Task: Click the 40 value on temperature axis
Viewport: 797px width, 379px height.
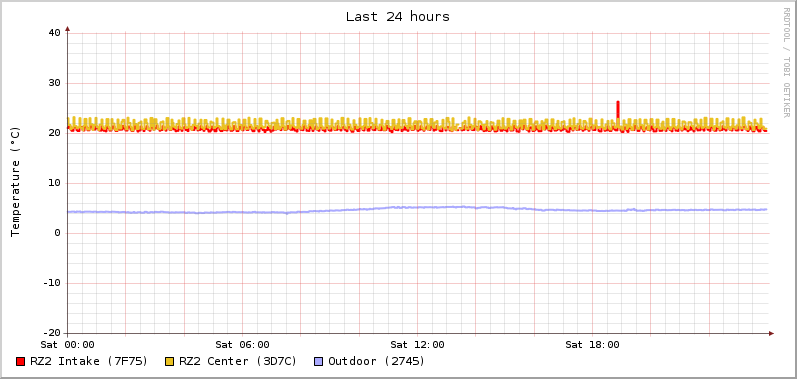Action: (54, 33)
